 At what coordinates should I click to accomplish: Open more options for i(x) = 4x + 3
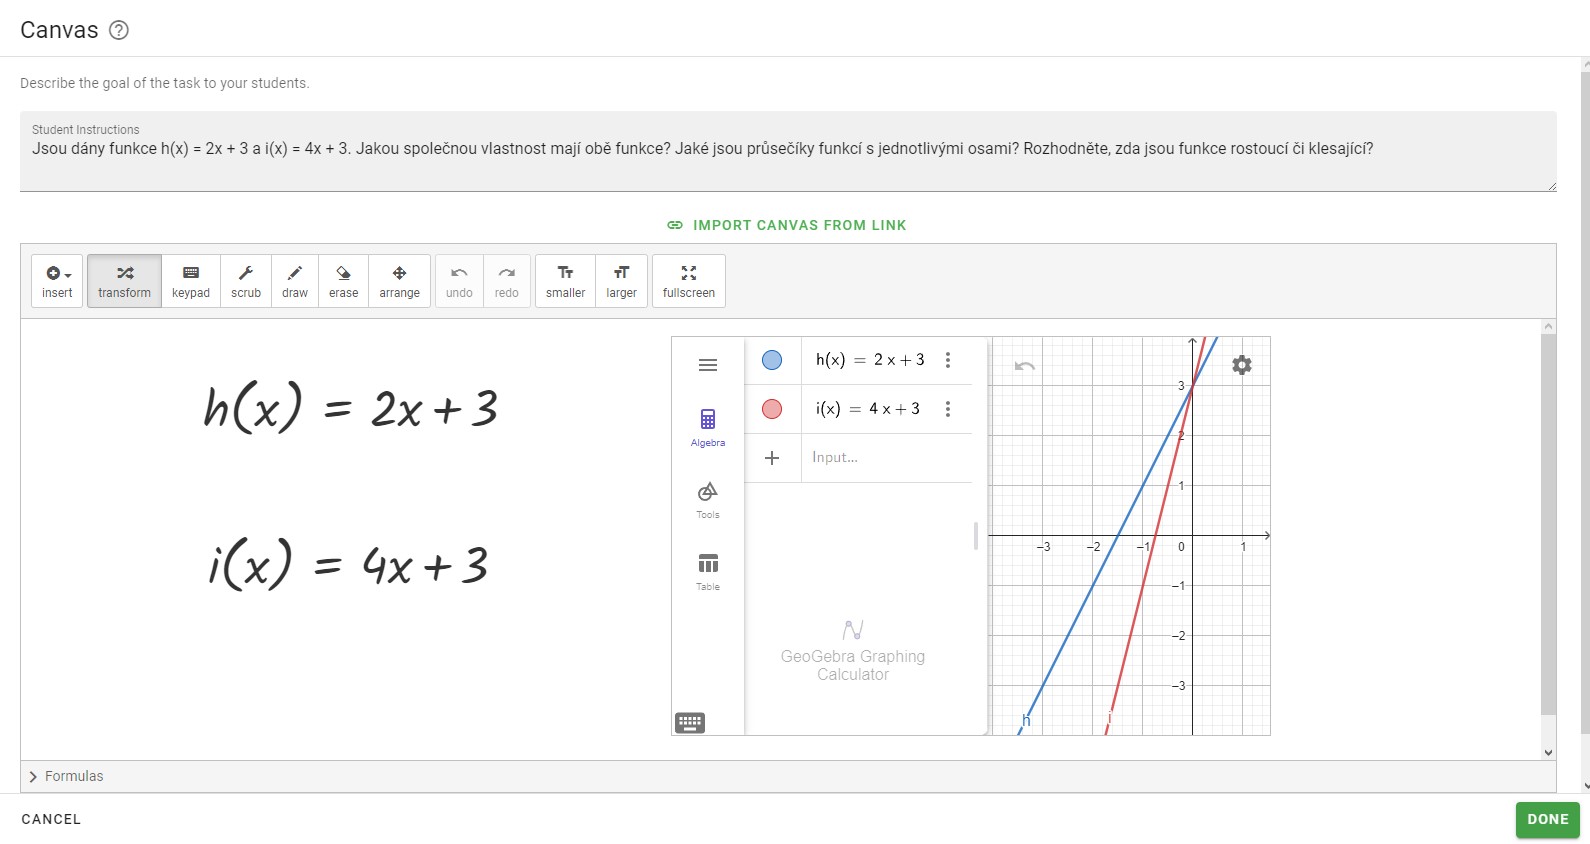tap(948, 409)
